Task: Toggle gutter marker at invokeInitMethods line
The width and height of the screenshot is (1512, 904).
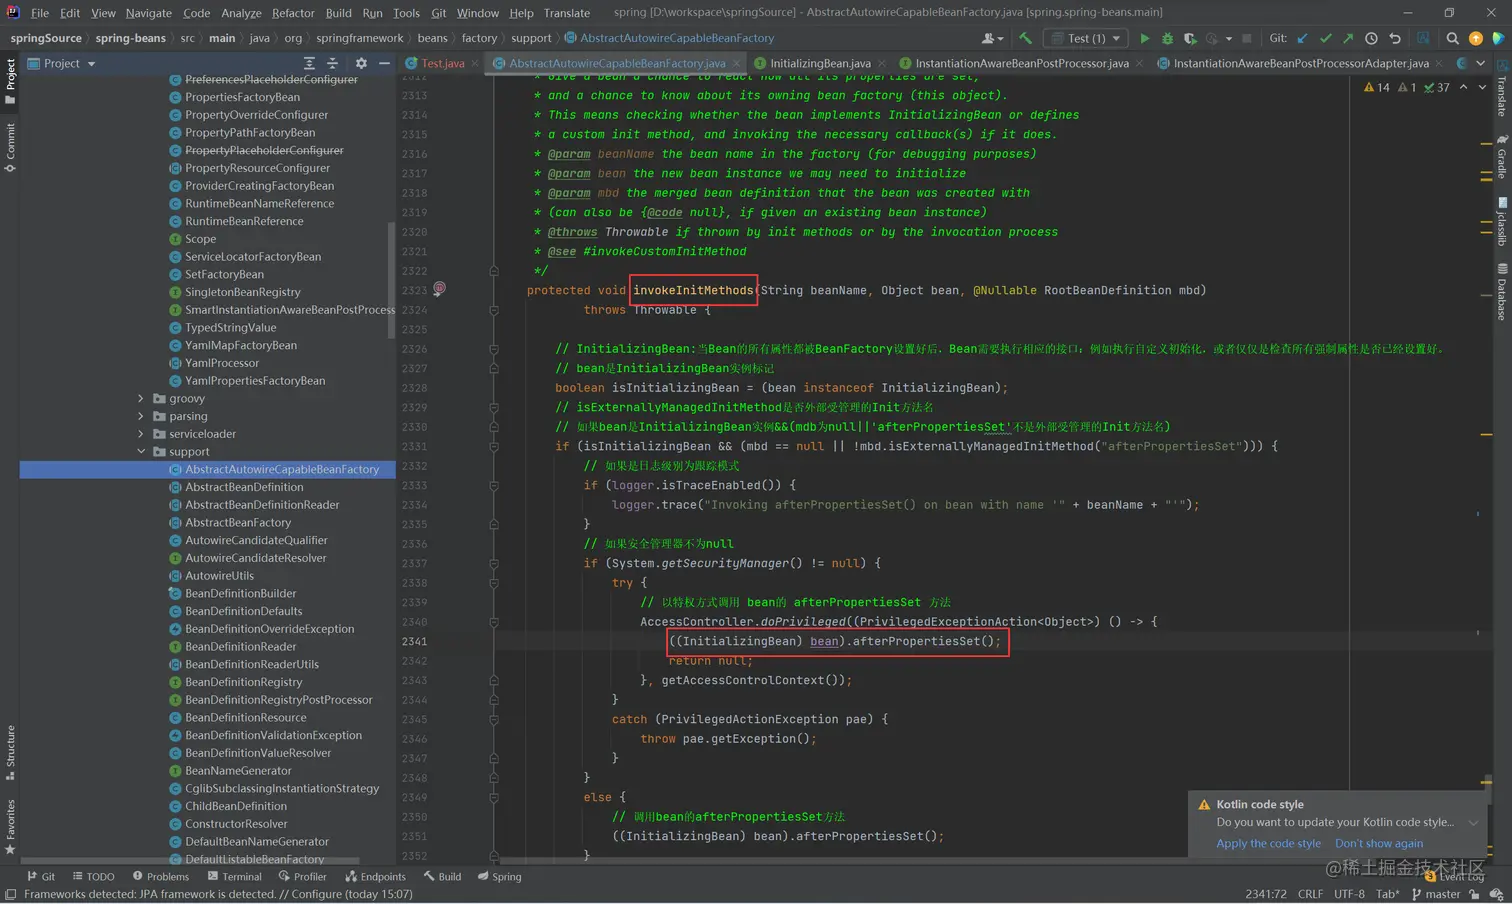Action: (439, 289)
